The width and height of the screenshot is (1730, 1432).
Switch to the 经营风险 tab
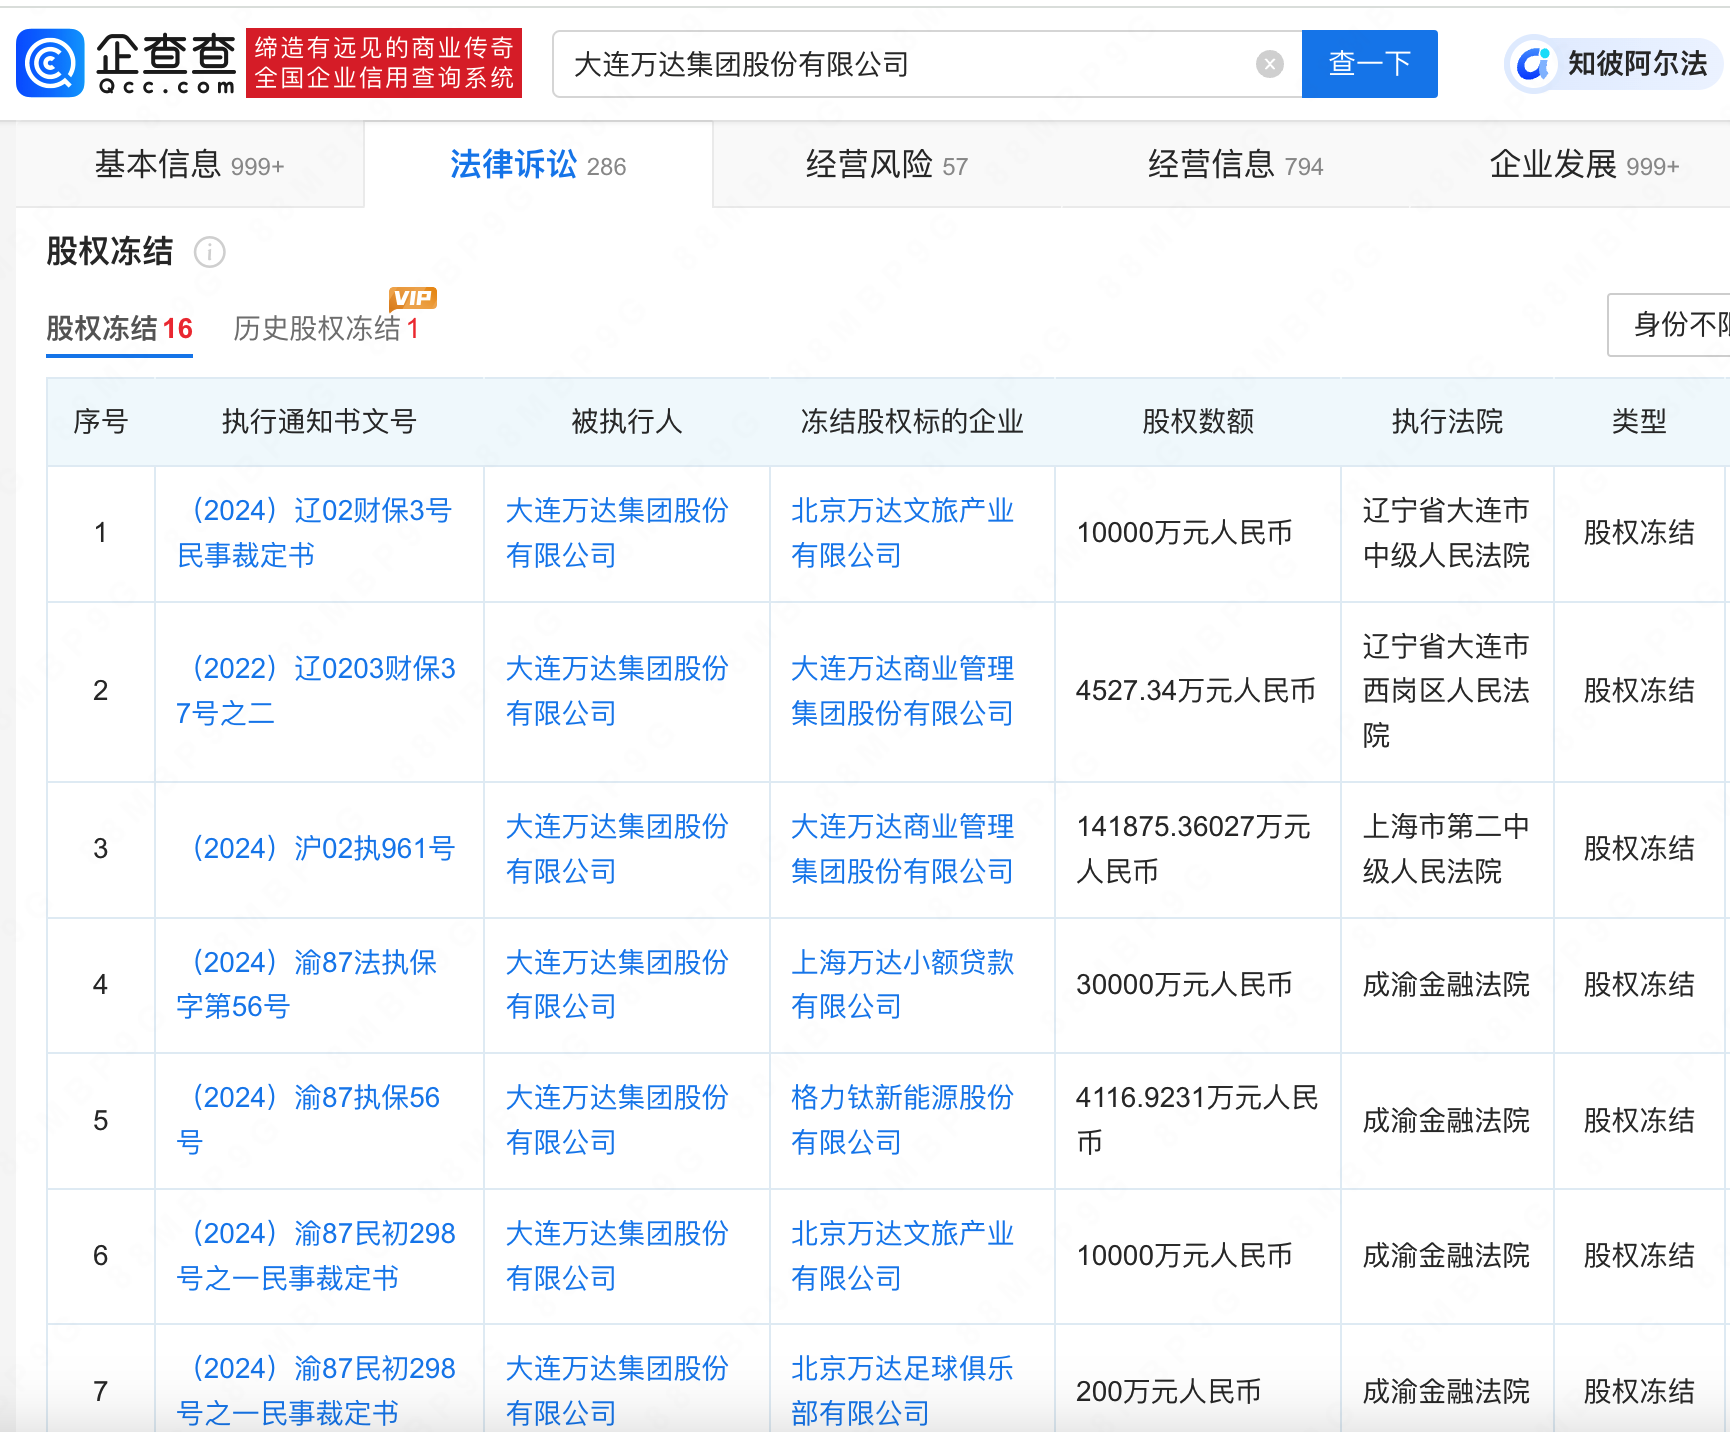(x=887, y=165)
